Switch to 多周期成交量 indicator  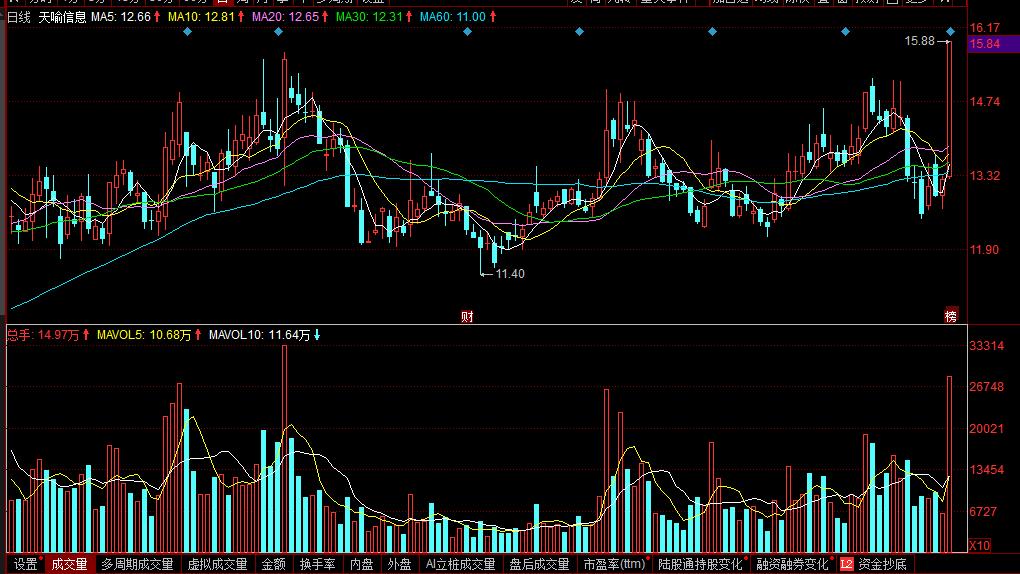click(x=137, y=564)
